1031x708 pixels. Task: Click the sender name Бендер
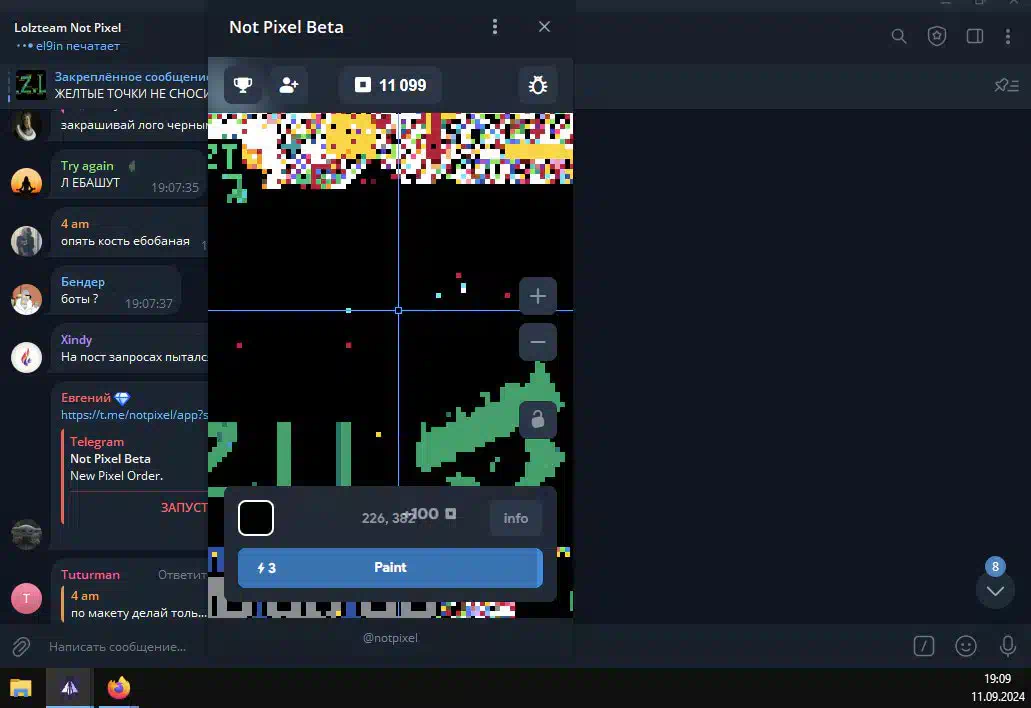pos(83,281)
